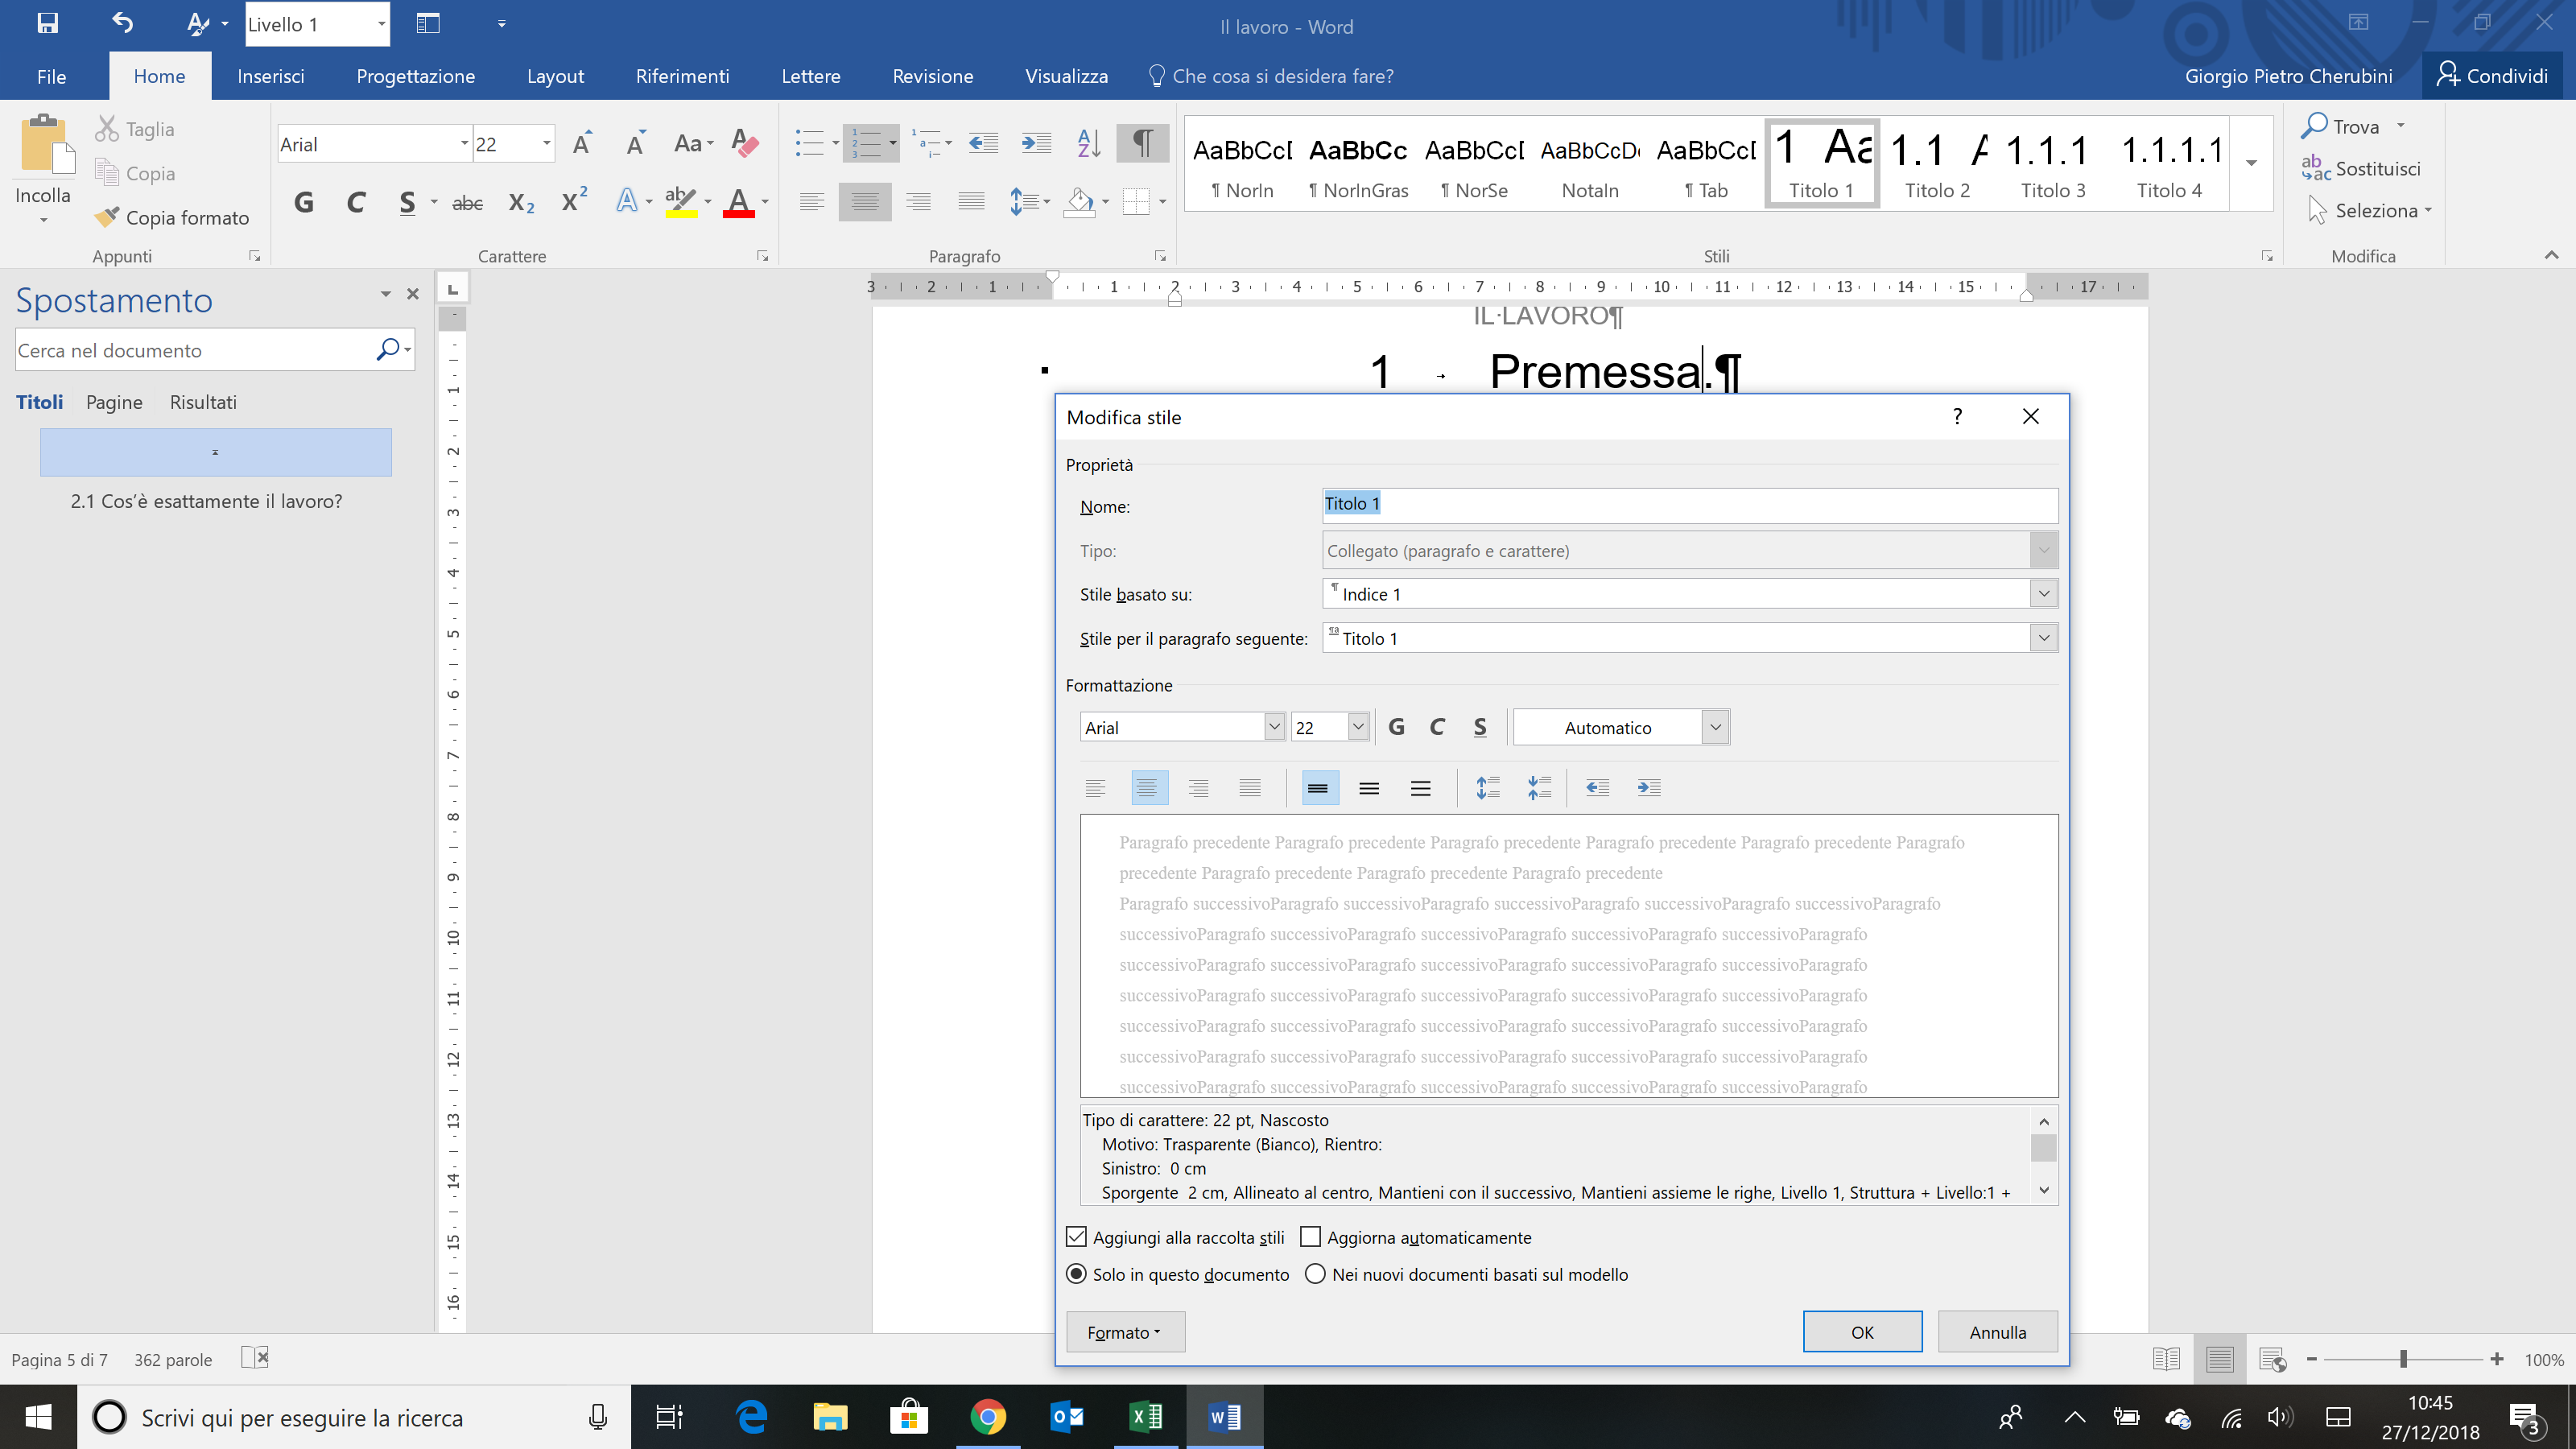Choose text highlight yellow color button
Viewport: 2576px width, 1449px height.
click(681, 203)
